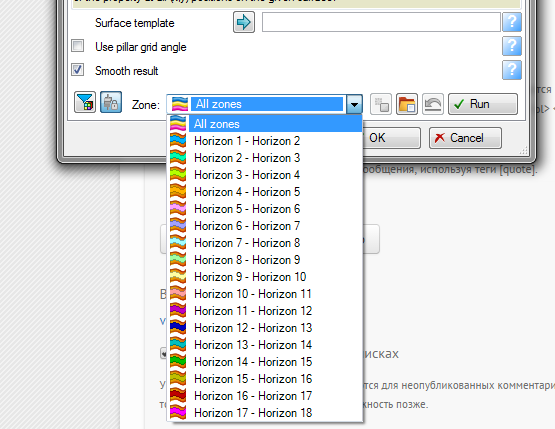Viewport: 555px width, 429px height.
Task: Click the Surface template input field
Action: (381, 22)
